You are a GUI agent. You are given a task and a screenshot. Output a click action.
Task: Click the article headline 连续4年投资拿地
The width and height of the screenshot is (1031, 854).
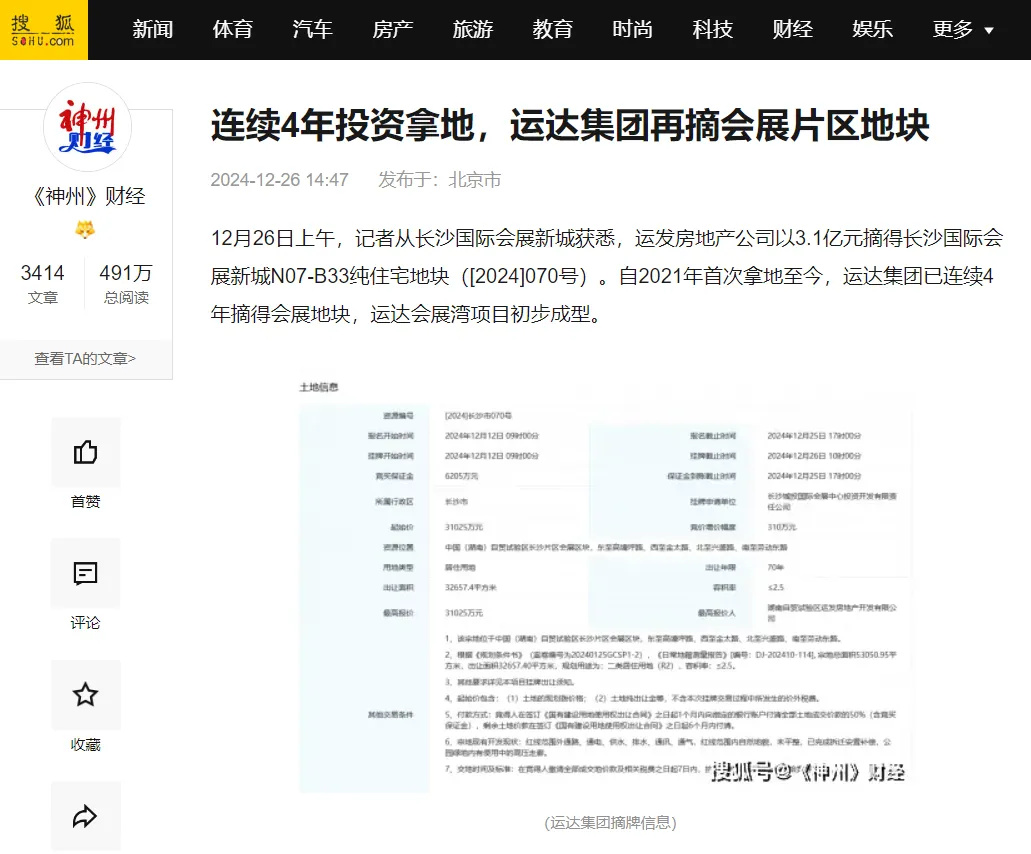569,126
